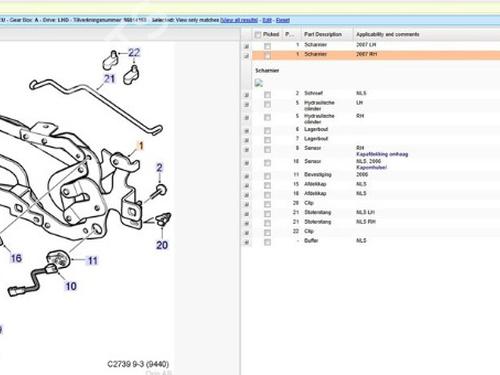The height and width of the screenshot is (375, 500).
Task: Check the box for Scharnier 2007 LH
Action: [267, 46]
